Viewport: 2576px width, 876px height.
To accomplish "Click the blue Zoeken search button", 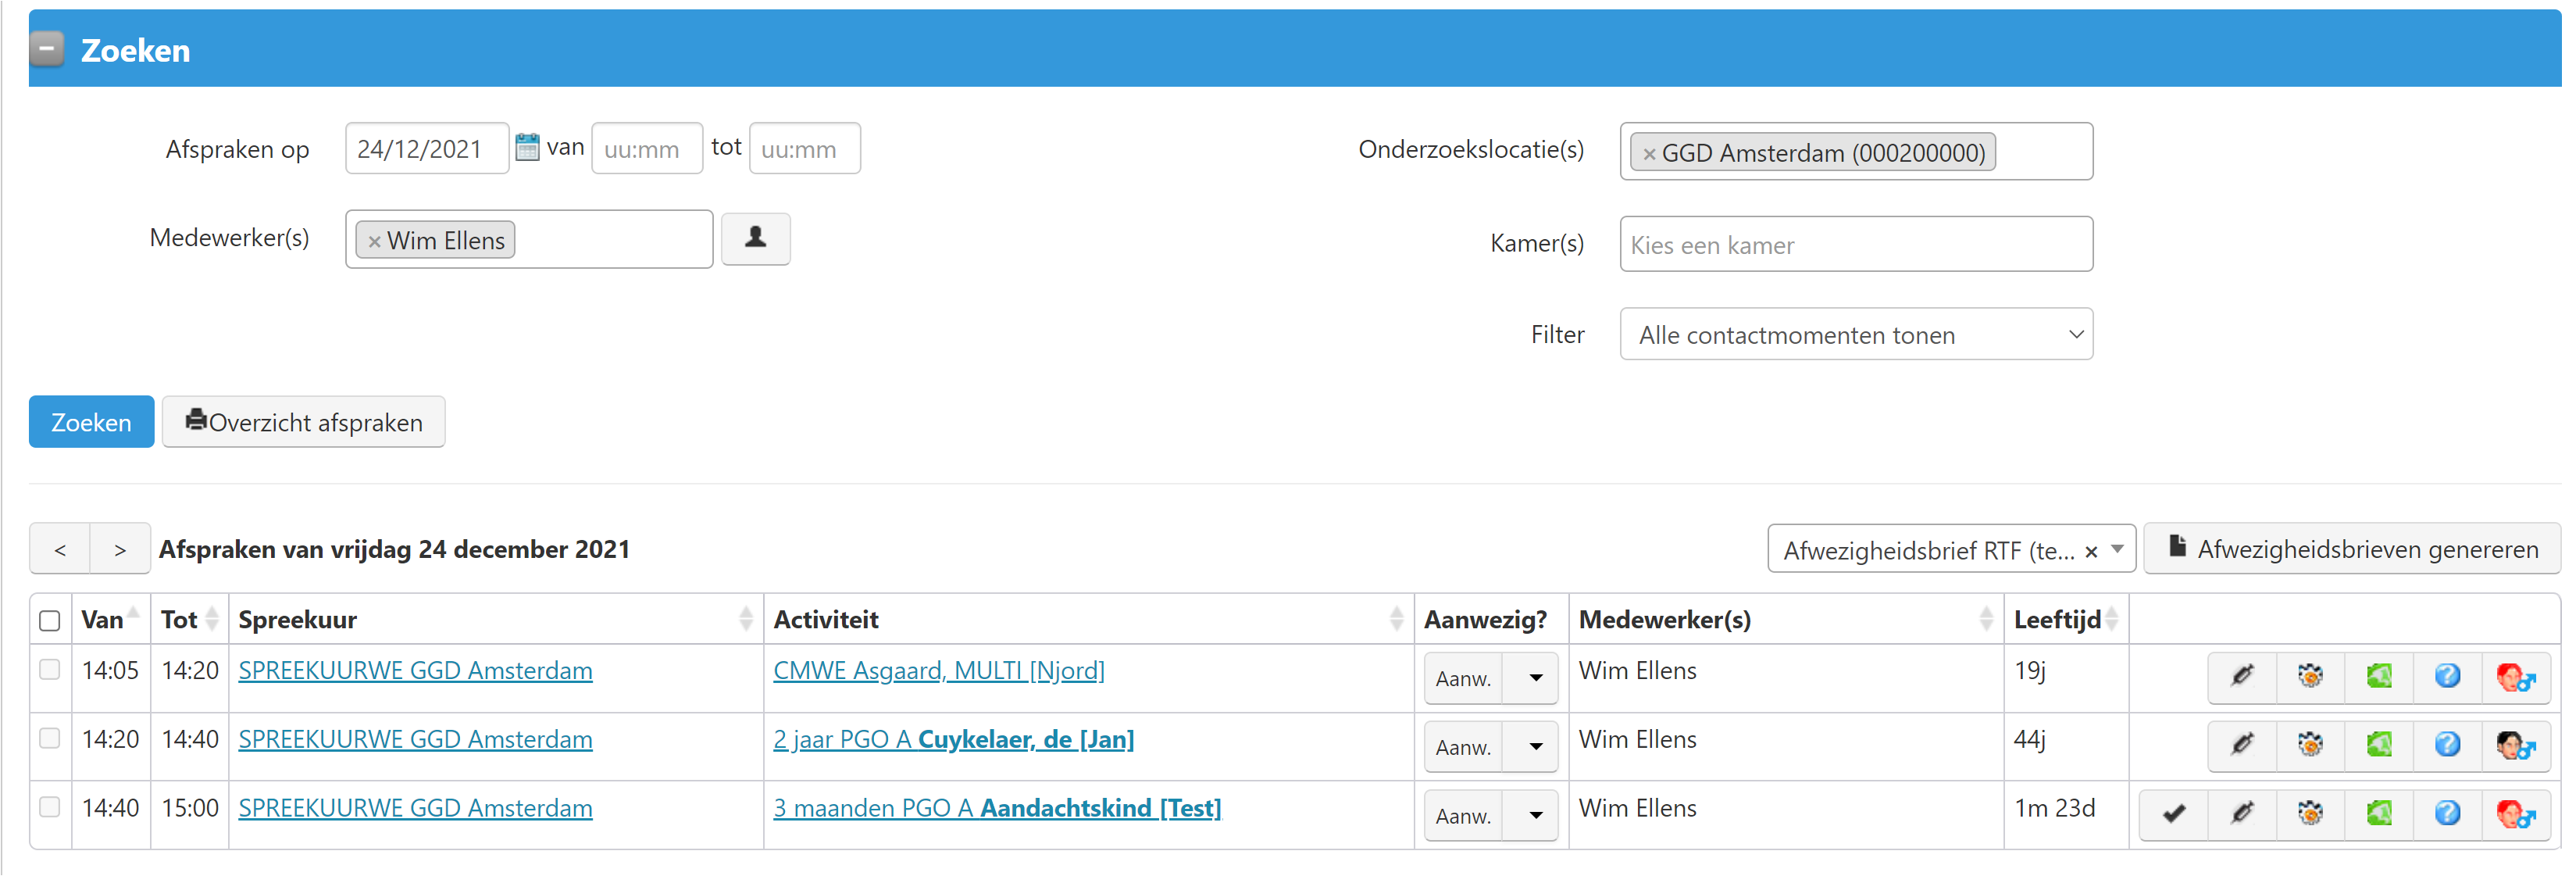I will 91,422.
